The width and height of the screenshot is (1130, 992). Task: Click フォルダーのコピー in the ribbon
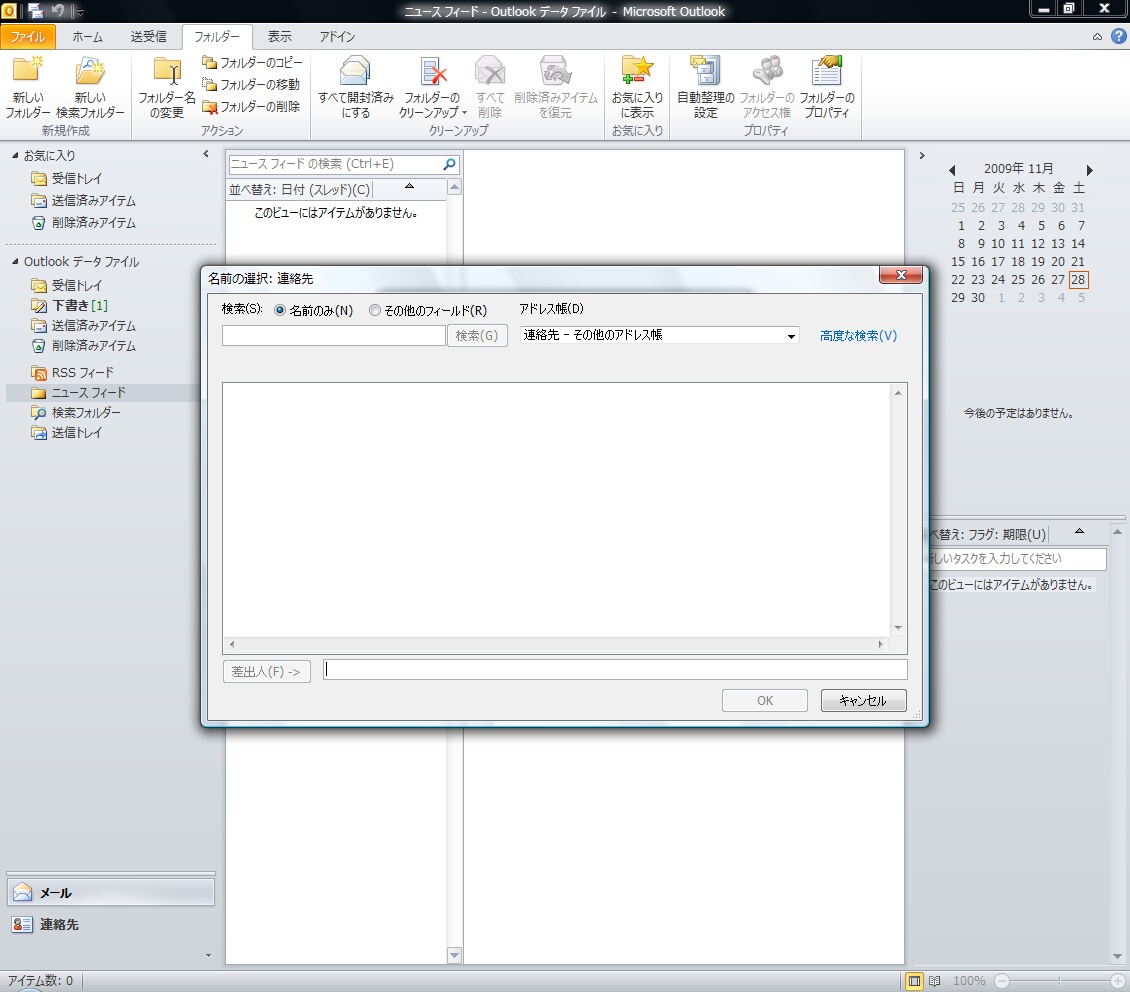tap(252, 63)
